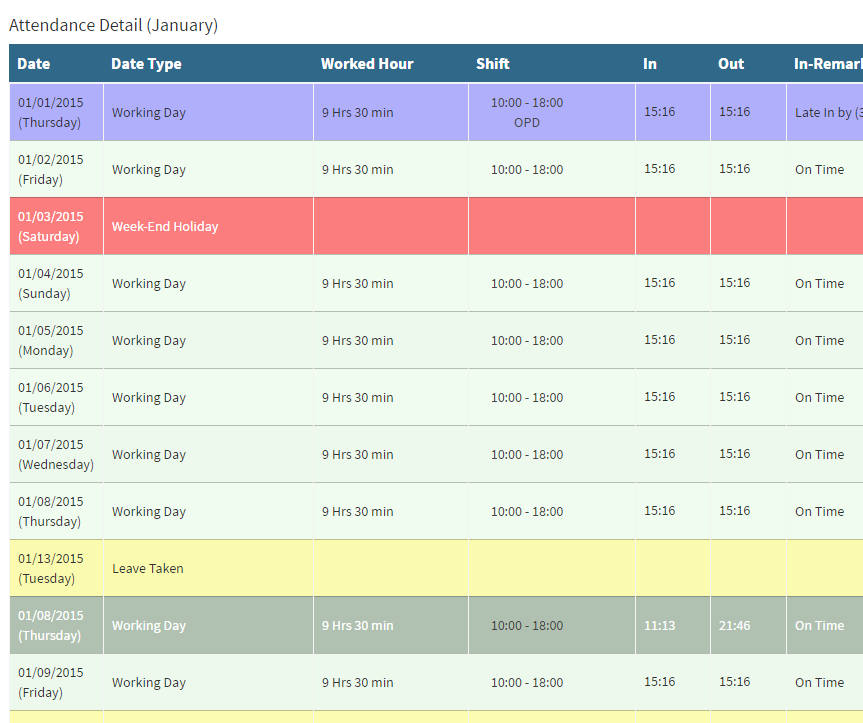Click the Out column header
The width and height of the screenshot is (863, 723).
click(x=731, y=64)
